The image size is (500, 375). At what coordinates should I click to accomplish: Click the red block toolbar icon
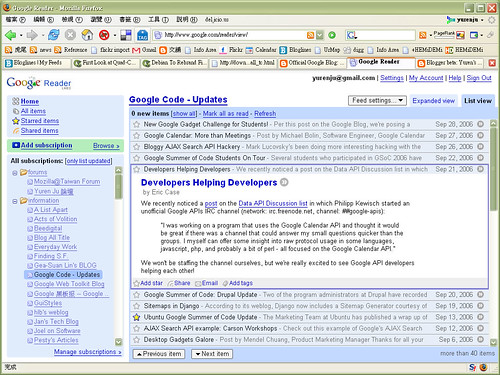click(104, 35)
